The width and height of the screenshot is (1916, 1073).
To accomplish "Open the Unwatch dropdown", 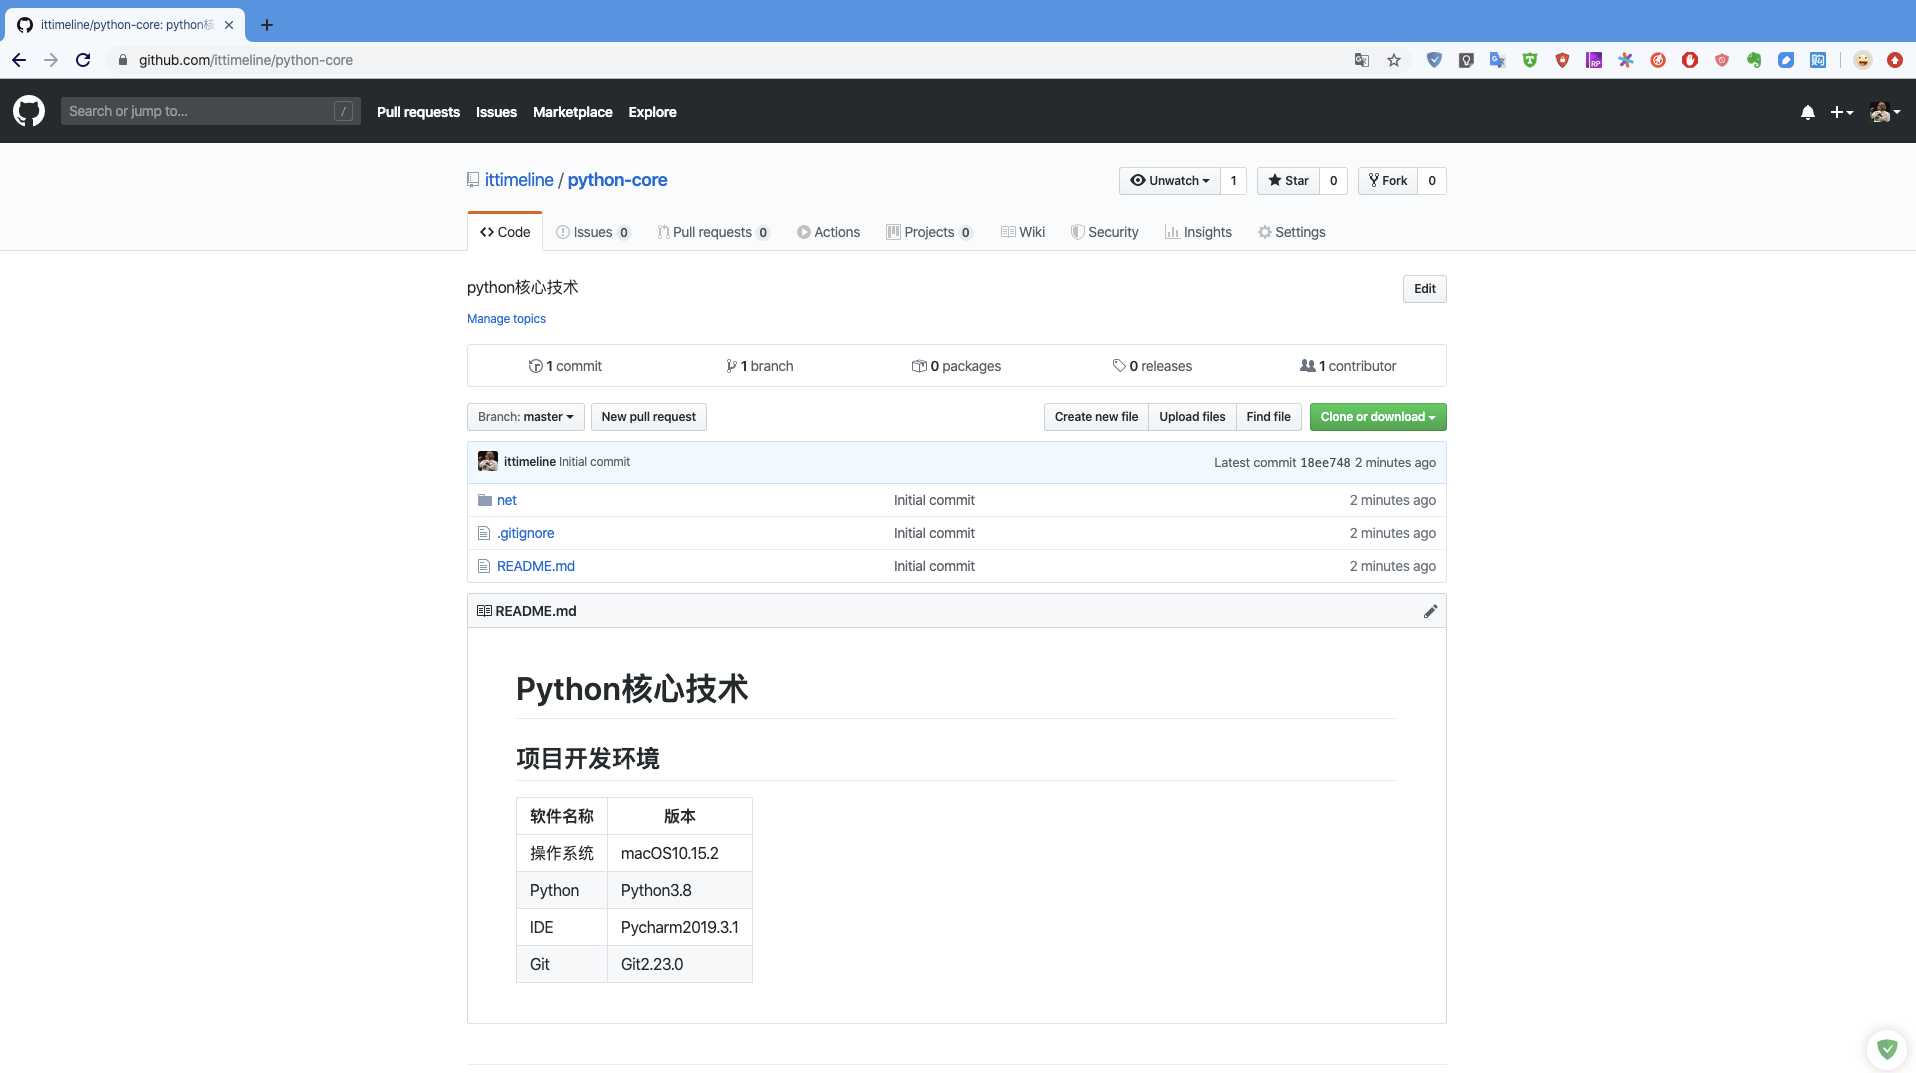I will coord(1169,180).
